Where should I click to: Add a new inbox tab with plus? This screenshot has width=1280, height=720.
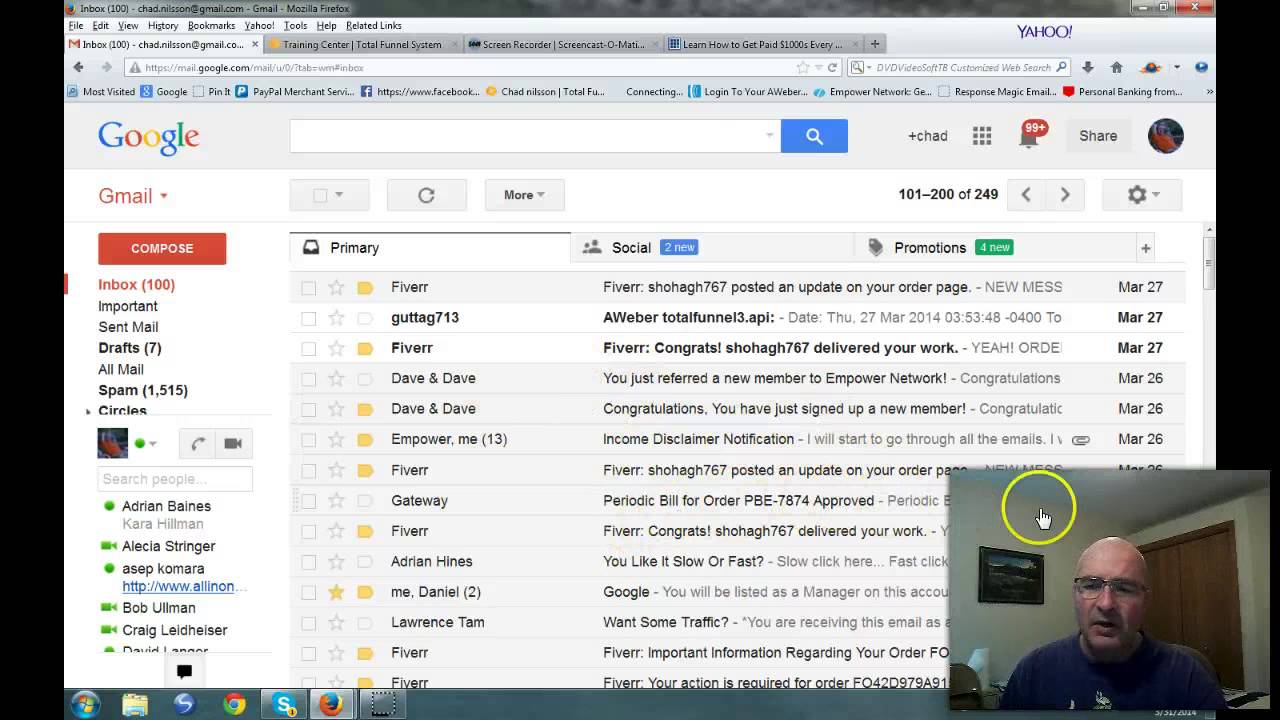[x=1146, y=248]
